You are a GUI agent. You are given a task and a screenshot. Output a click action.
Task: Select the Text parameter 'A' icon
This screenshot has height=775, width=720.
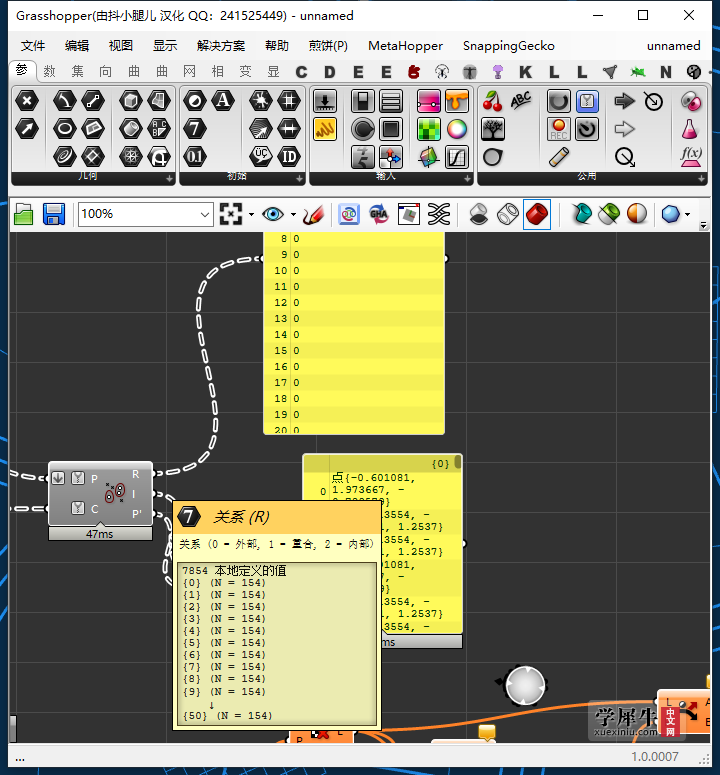point(223,101)
